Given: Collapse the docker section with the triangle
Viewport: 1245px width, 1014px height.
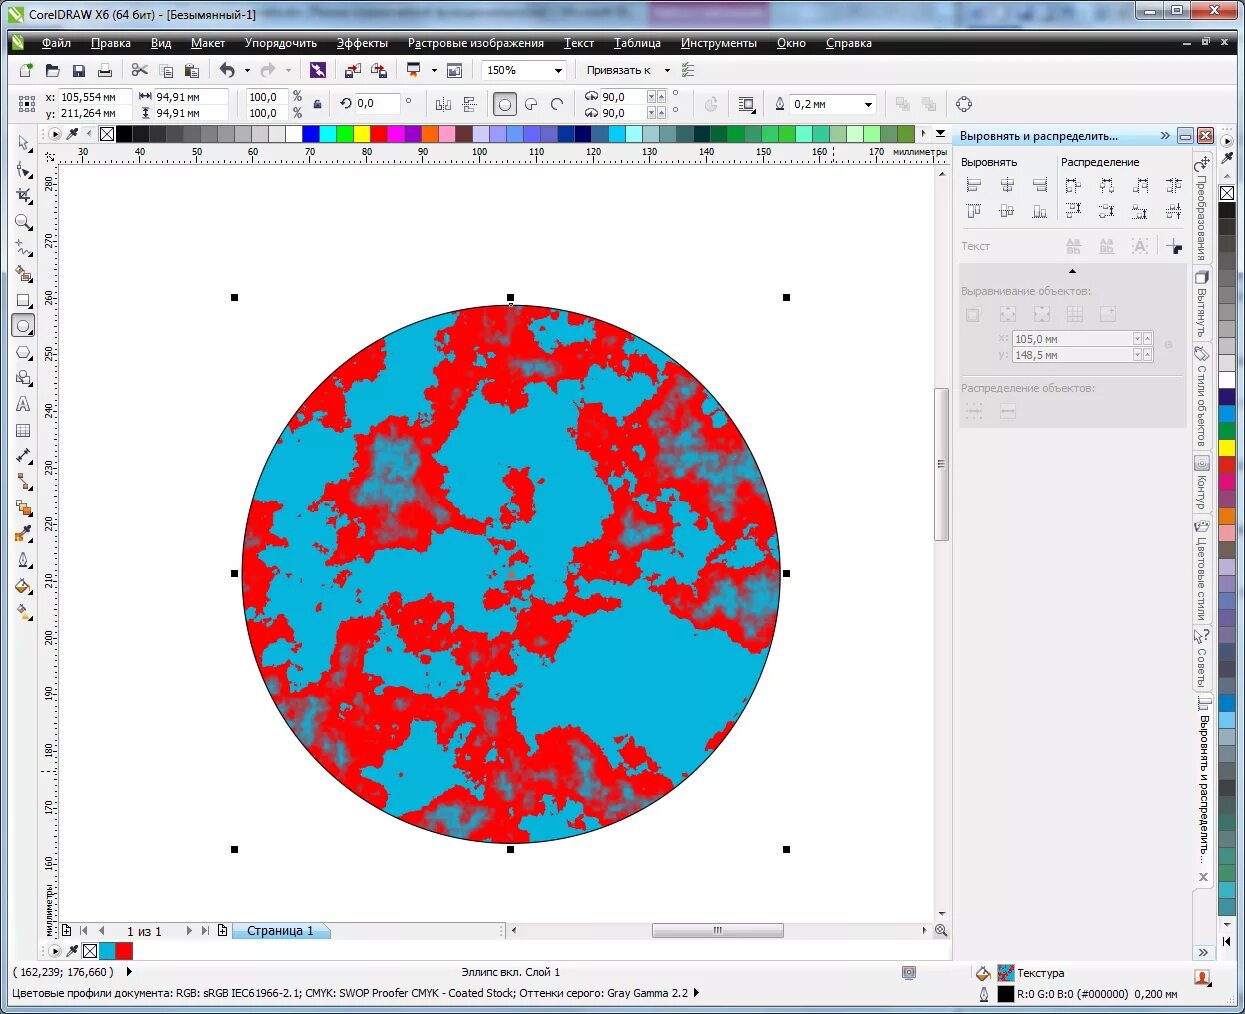Looking at the screenshot, I should coord(1072,271).
